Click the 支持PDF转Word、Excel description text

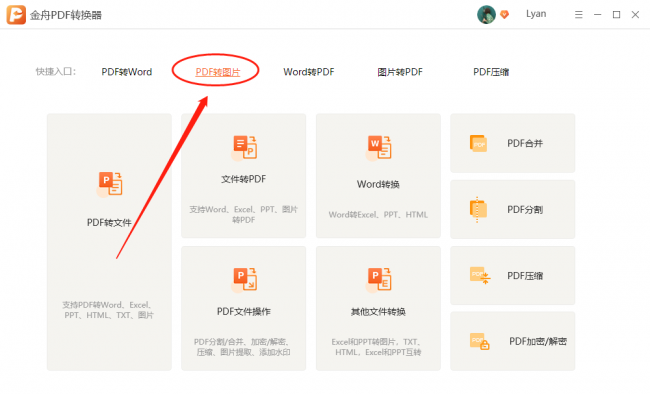(109, 310)
